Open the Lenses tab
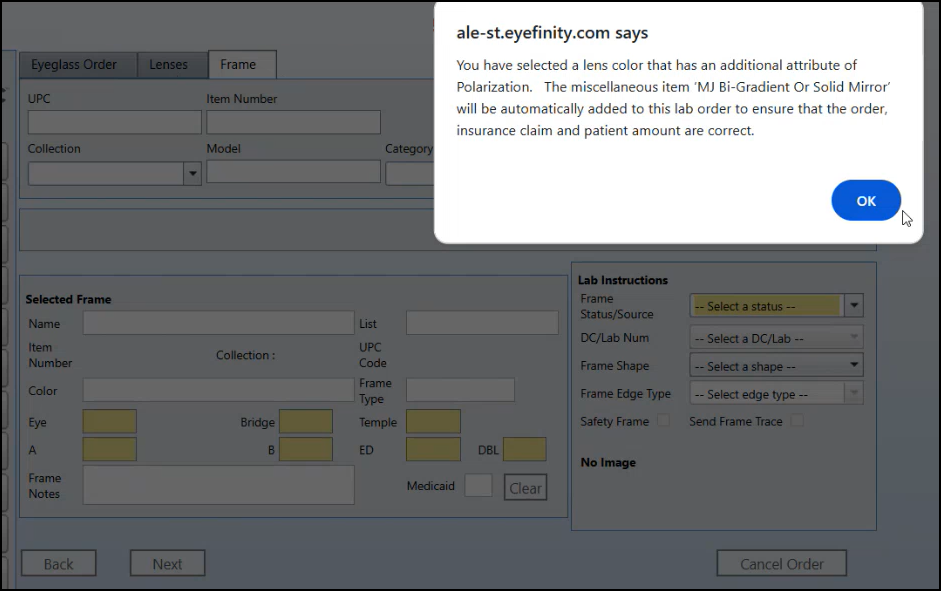The image size is (941, 591). 168,65
